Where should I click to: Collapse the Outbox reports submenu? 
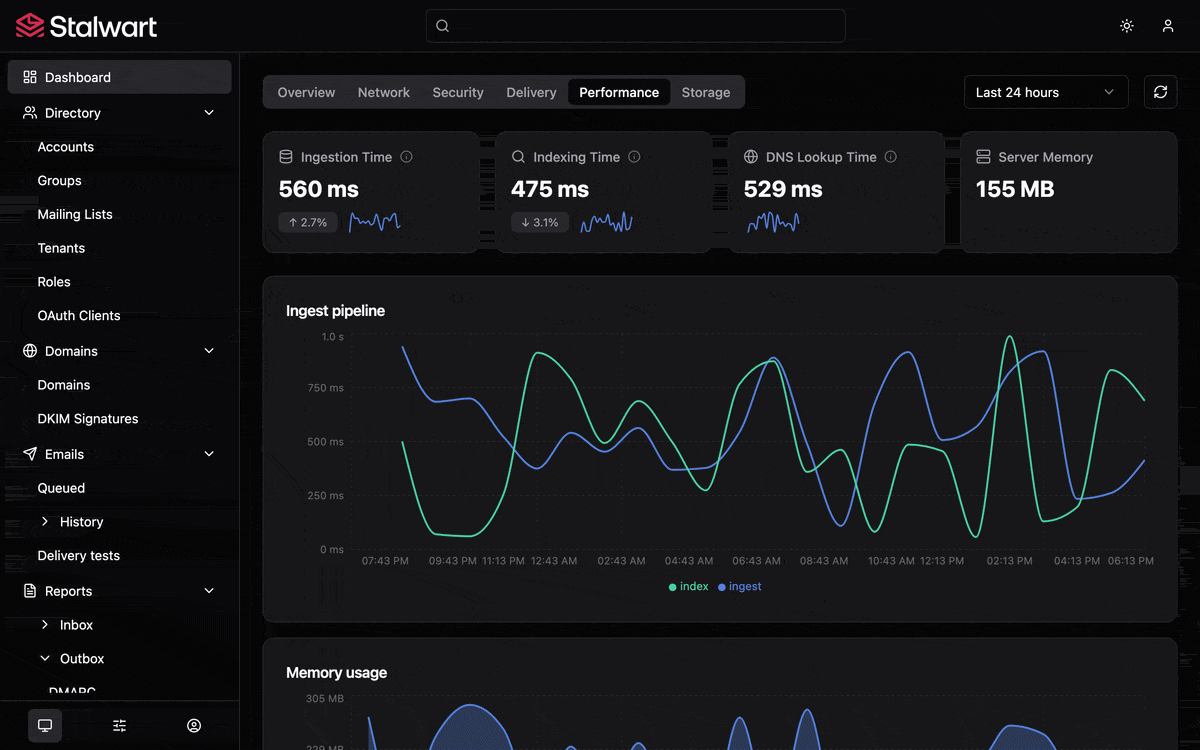[45, 659]
